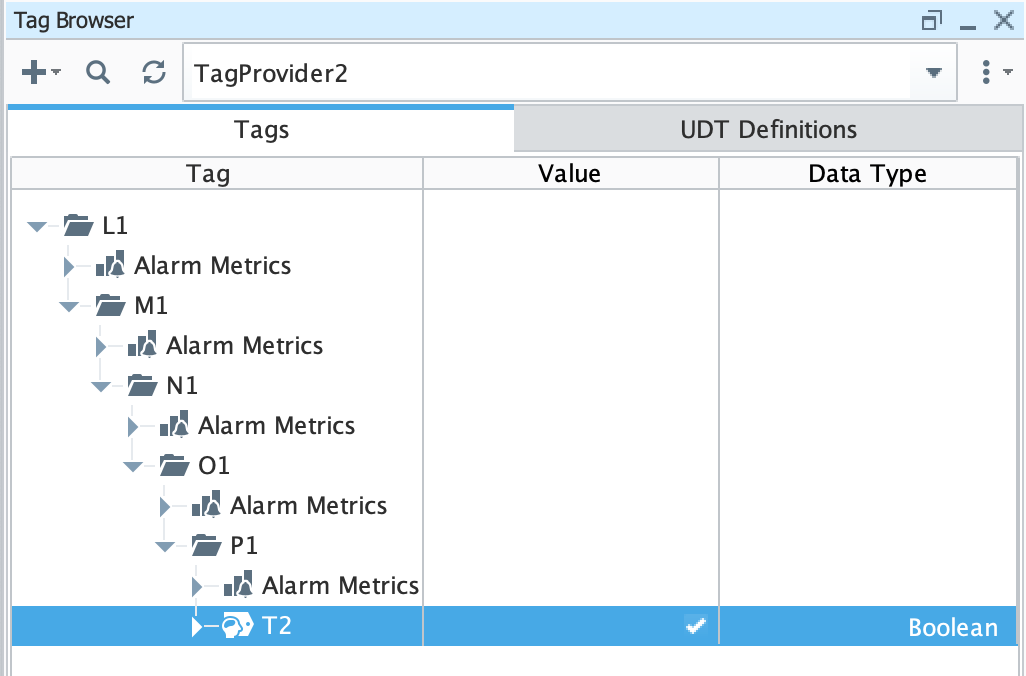Sort by the Data Type column header

click(x=867, y=174)
